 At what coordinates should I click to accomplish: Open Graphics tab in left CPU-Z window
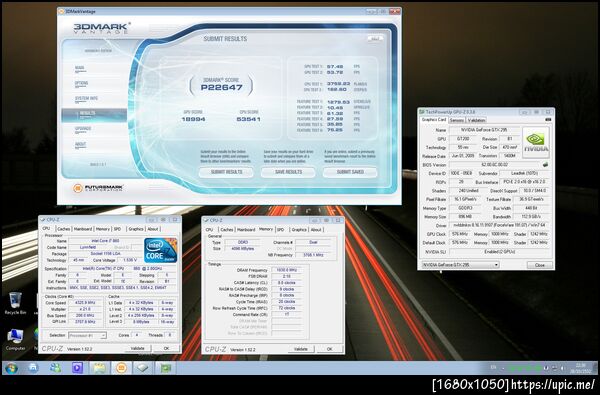tap(136, 229)
